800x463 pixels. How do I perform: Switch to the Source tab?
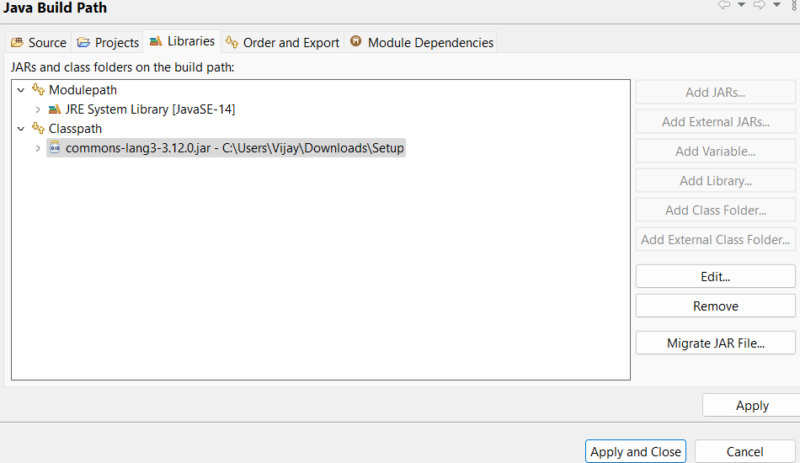(38, 43)
